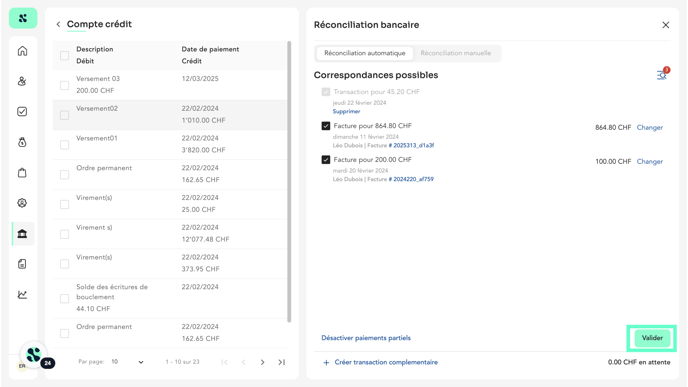
Task: Open the money bag icon in sidebar
Action: [x=22, y=142]
